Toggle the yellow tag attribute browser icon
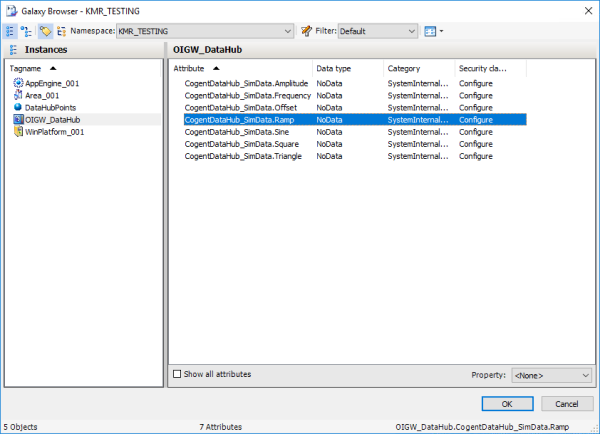This screenshot has width=600, height=434. point(45,31)
